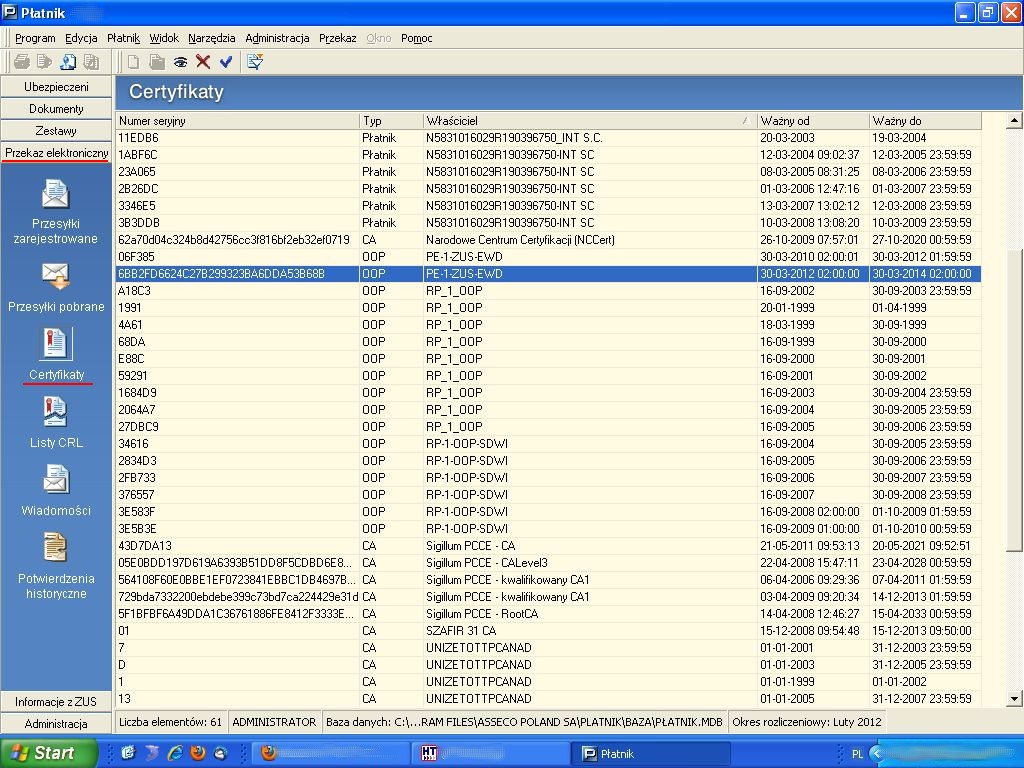Click the blue user card toolbar icon

(68, 62)
